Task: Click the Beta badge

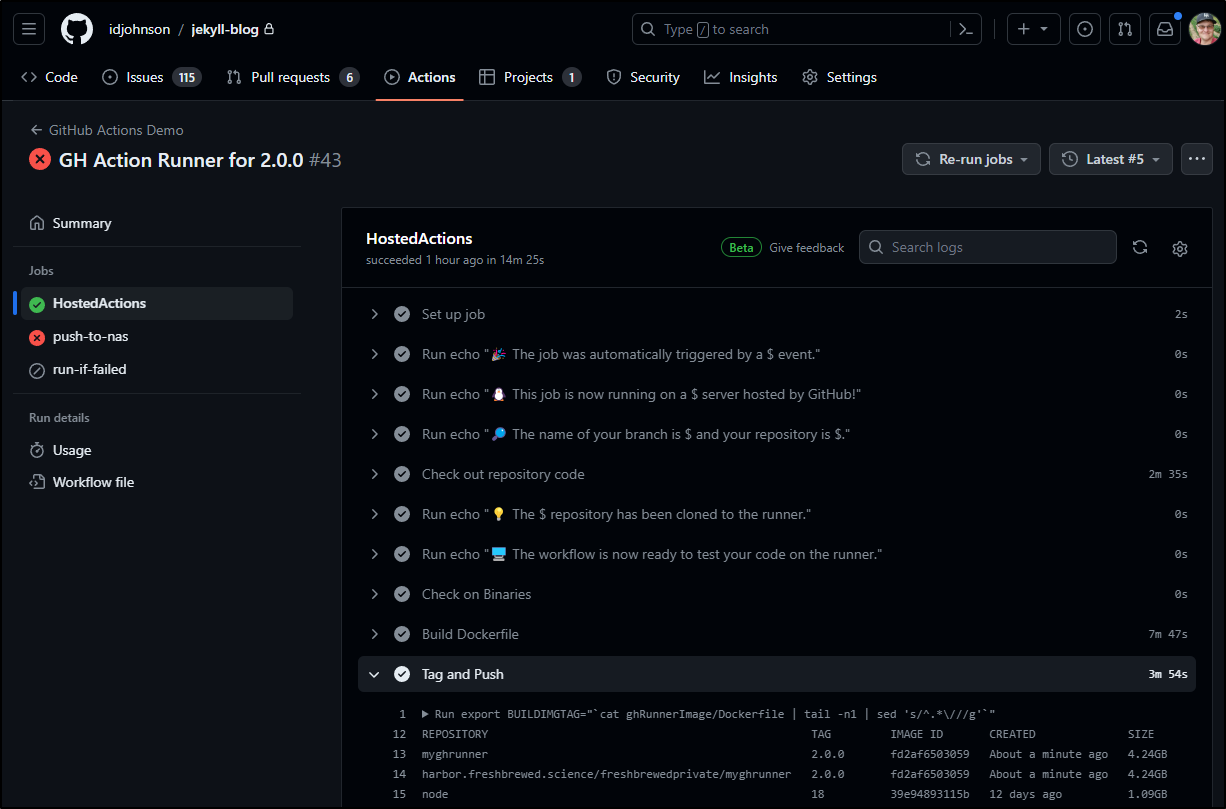Action: pos(741,248)
